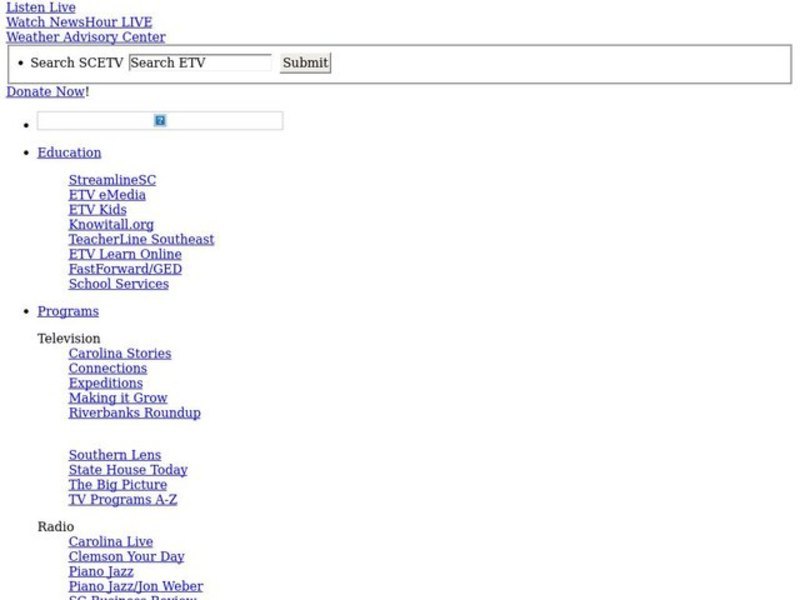This screenshot has width=800, height=600.
Task: Click the broken image icon in the search box
Action: 159,120
